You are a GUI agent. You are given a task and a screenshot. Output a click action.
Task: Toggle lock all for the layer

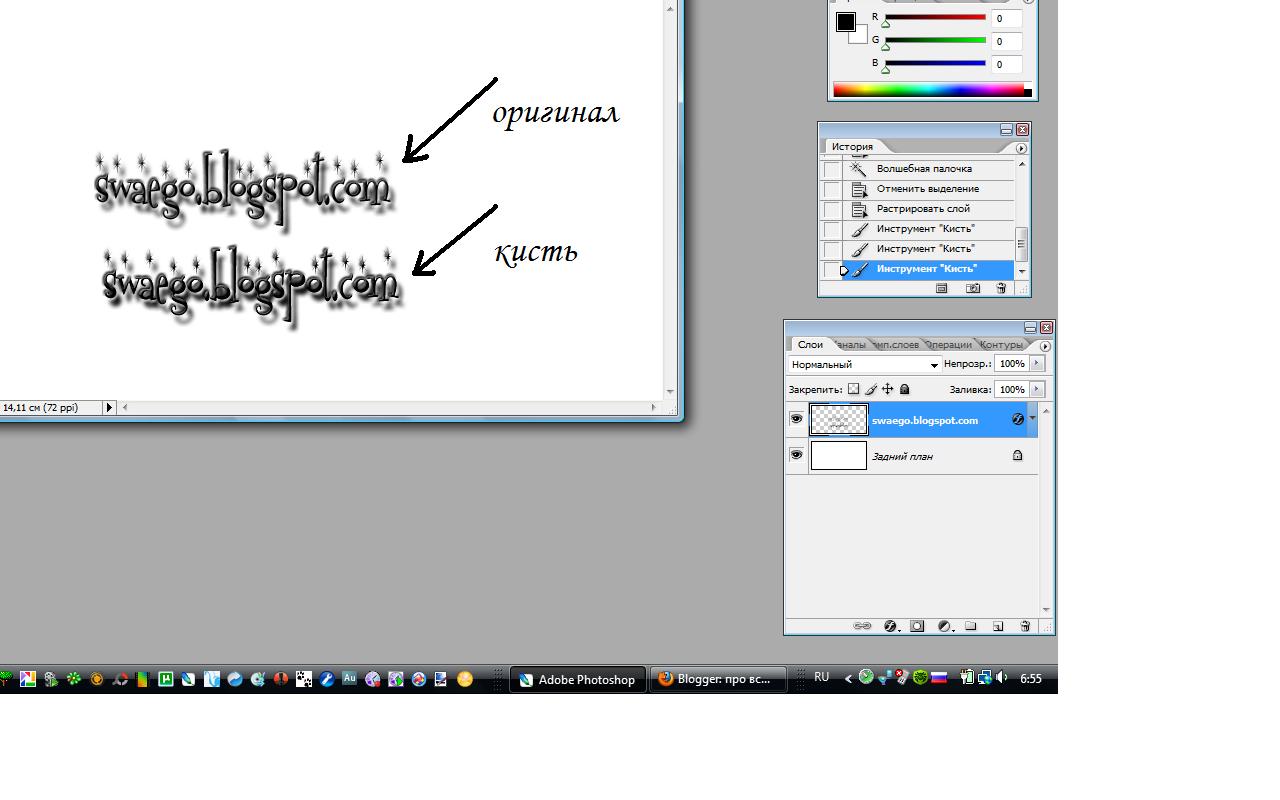pos(904,389)
